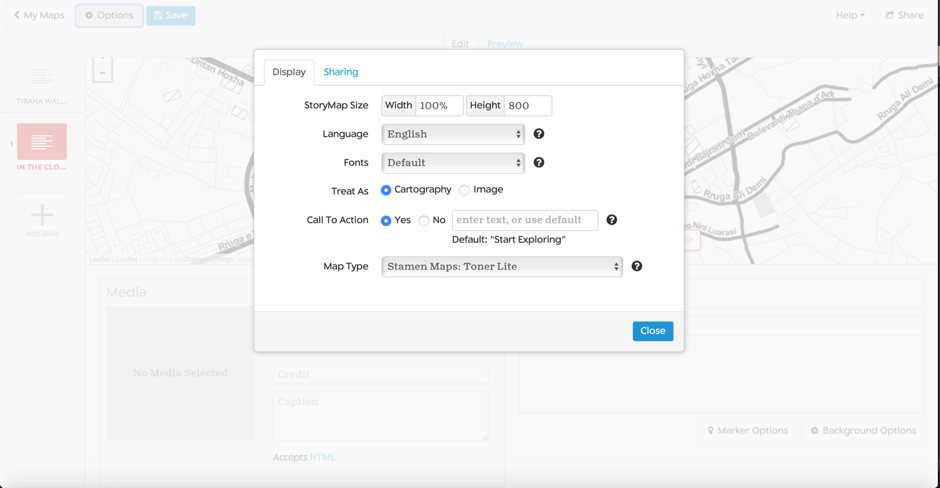Click the Save button
This screenshot has width=940, height=488.
coord(171,16)
